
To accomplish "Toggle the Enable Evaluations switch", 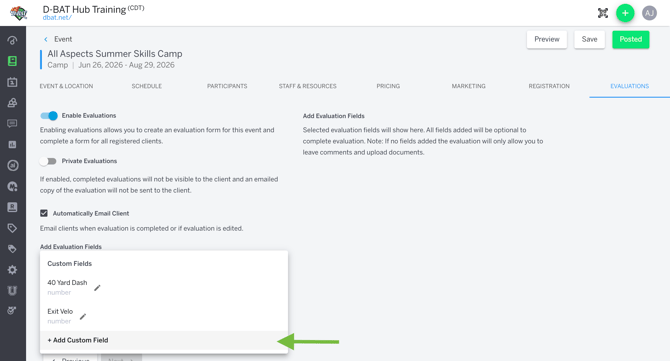I will tap(49, 116).
